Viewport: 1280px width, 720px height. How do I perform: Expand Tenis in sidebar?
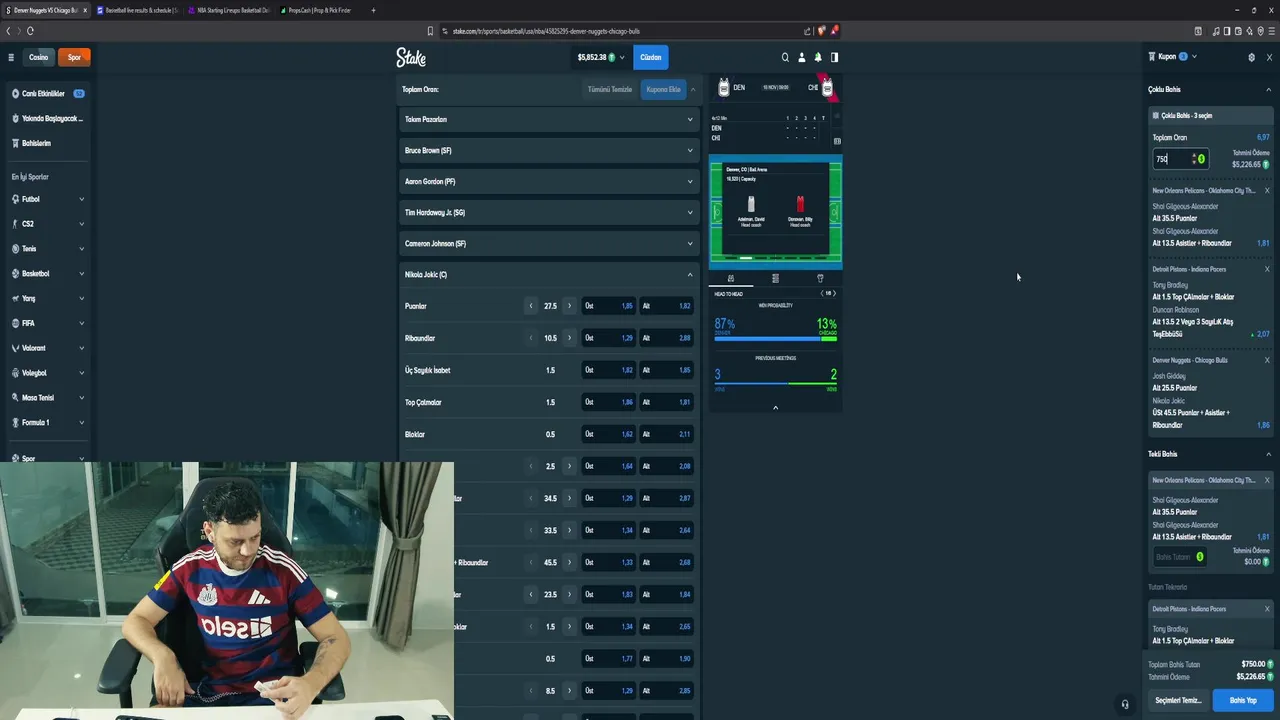point(47,249)
